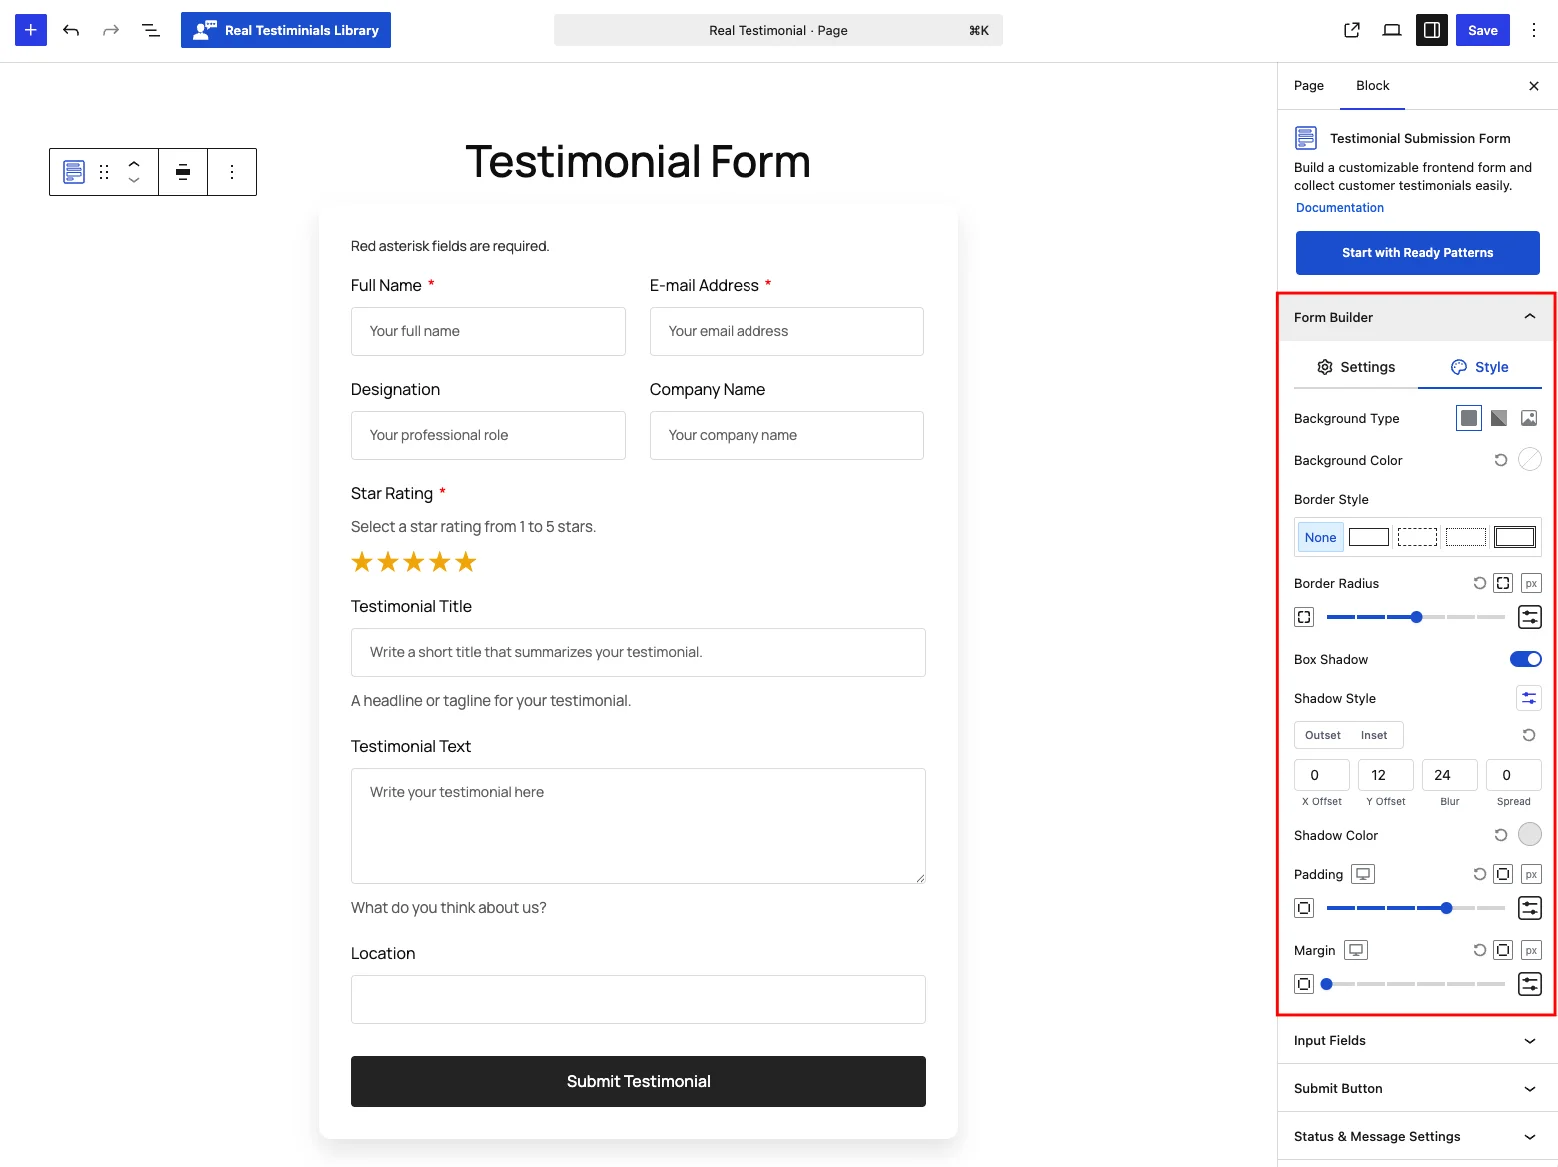Open Border Radius custom value controls
This screenshot has width=1558, height=1167.
[x=1530, y=617]
